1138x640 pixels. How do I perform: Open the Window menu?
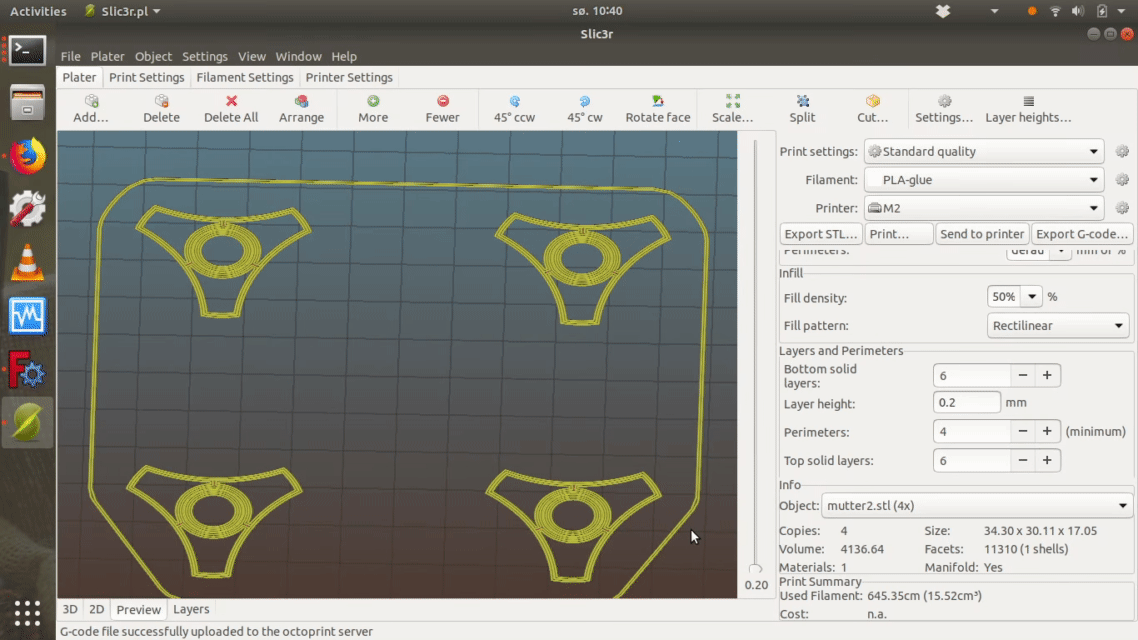coord(298,56)
